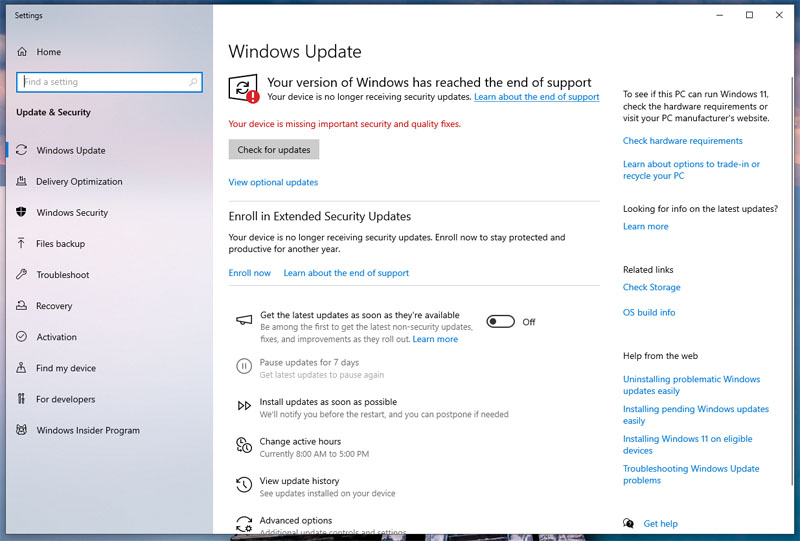Click the Troubleshoot wrench icon
800x541 pixels.
coord(21,275)
